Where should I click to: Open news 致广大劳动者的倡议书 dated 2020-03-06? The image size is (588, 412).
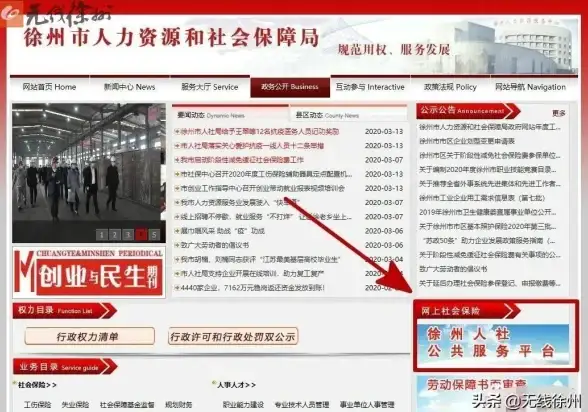click(x=215, y=246)
